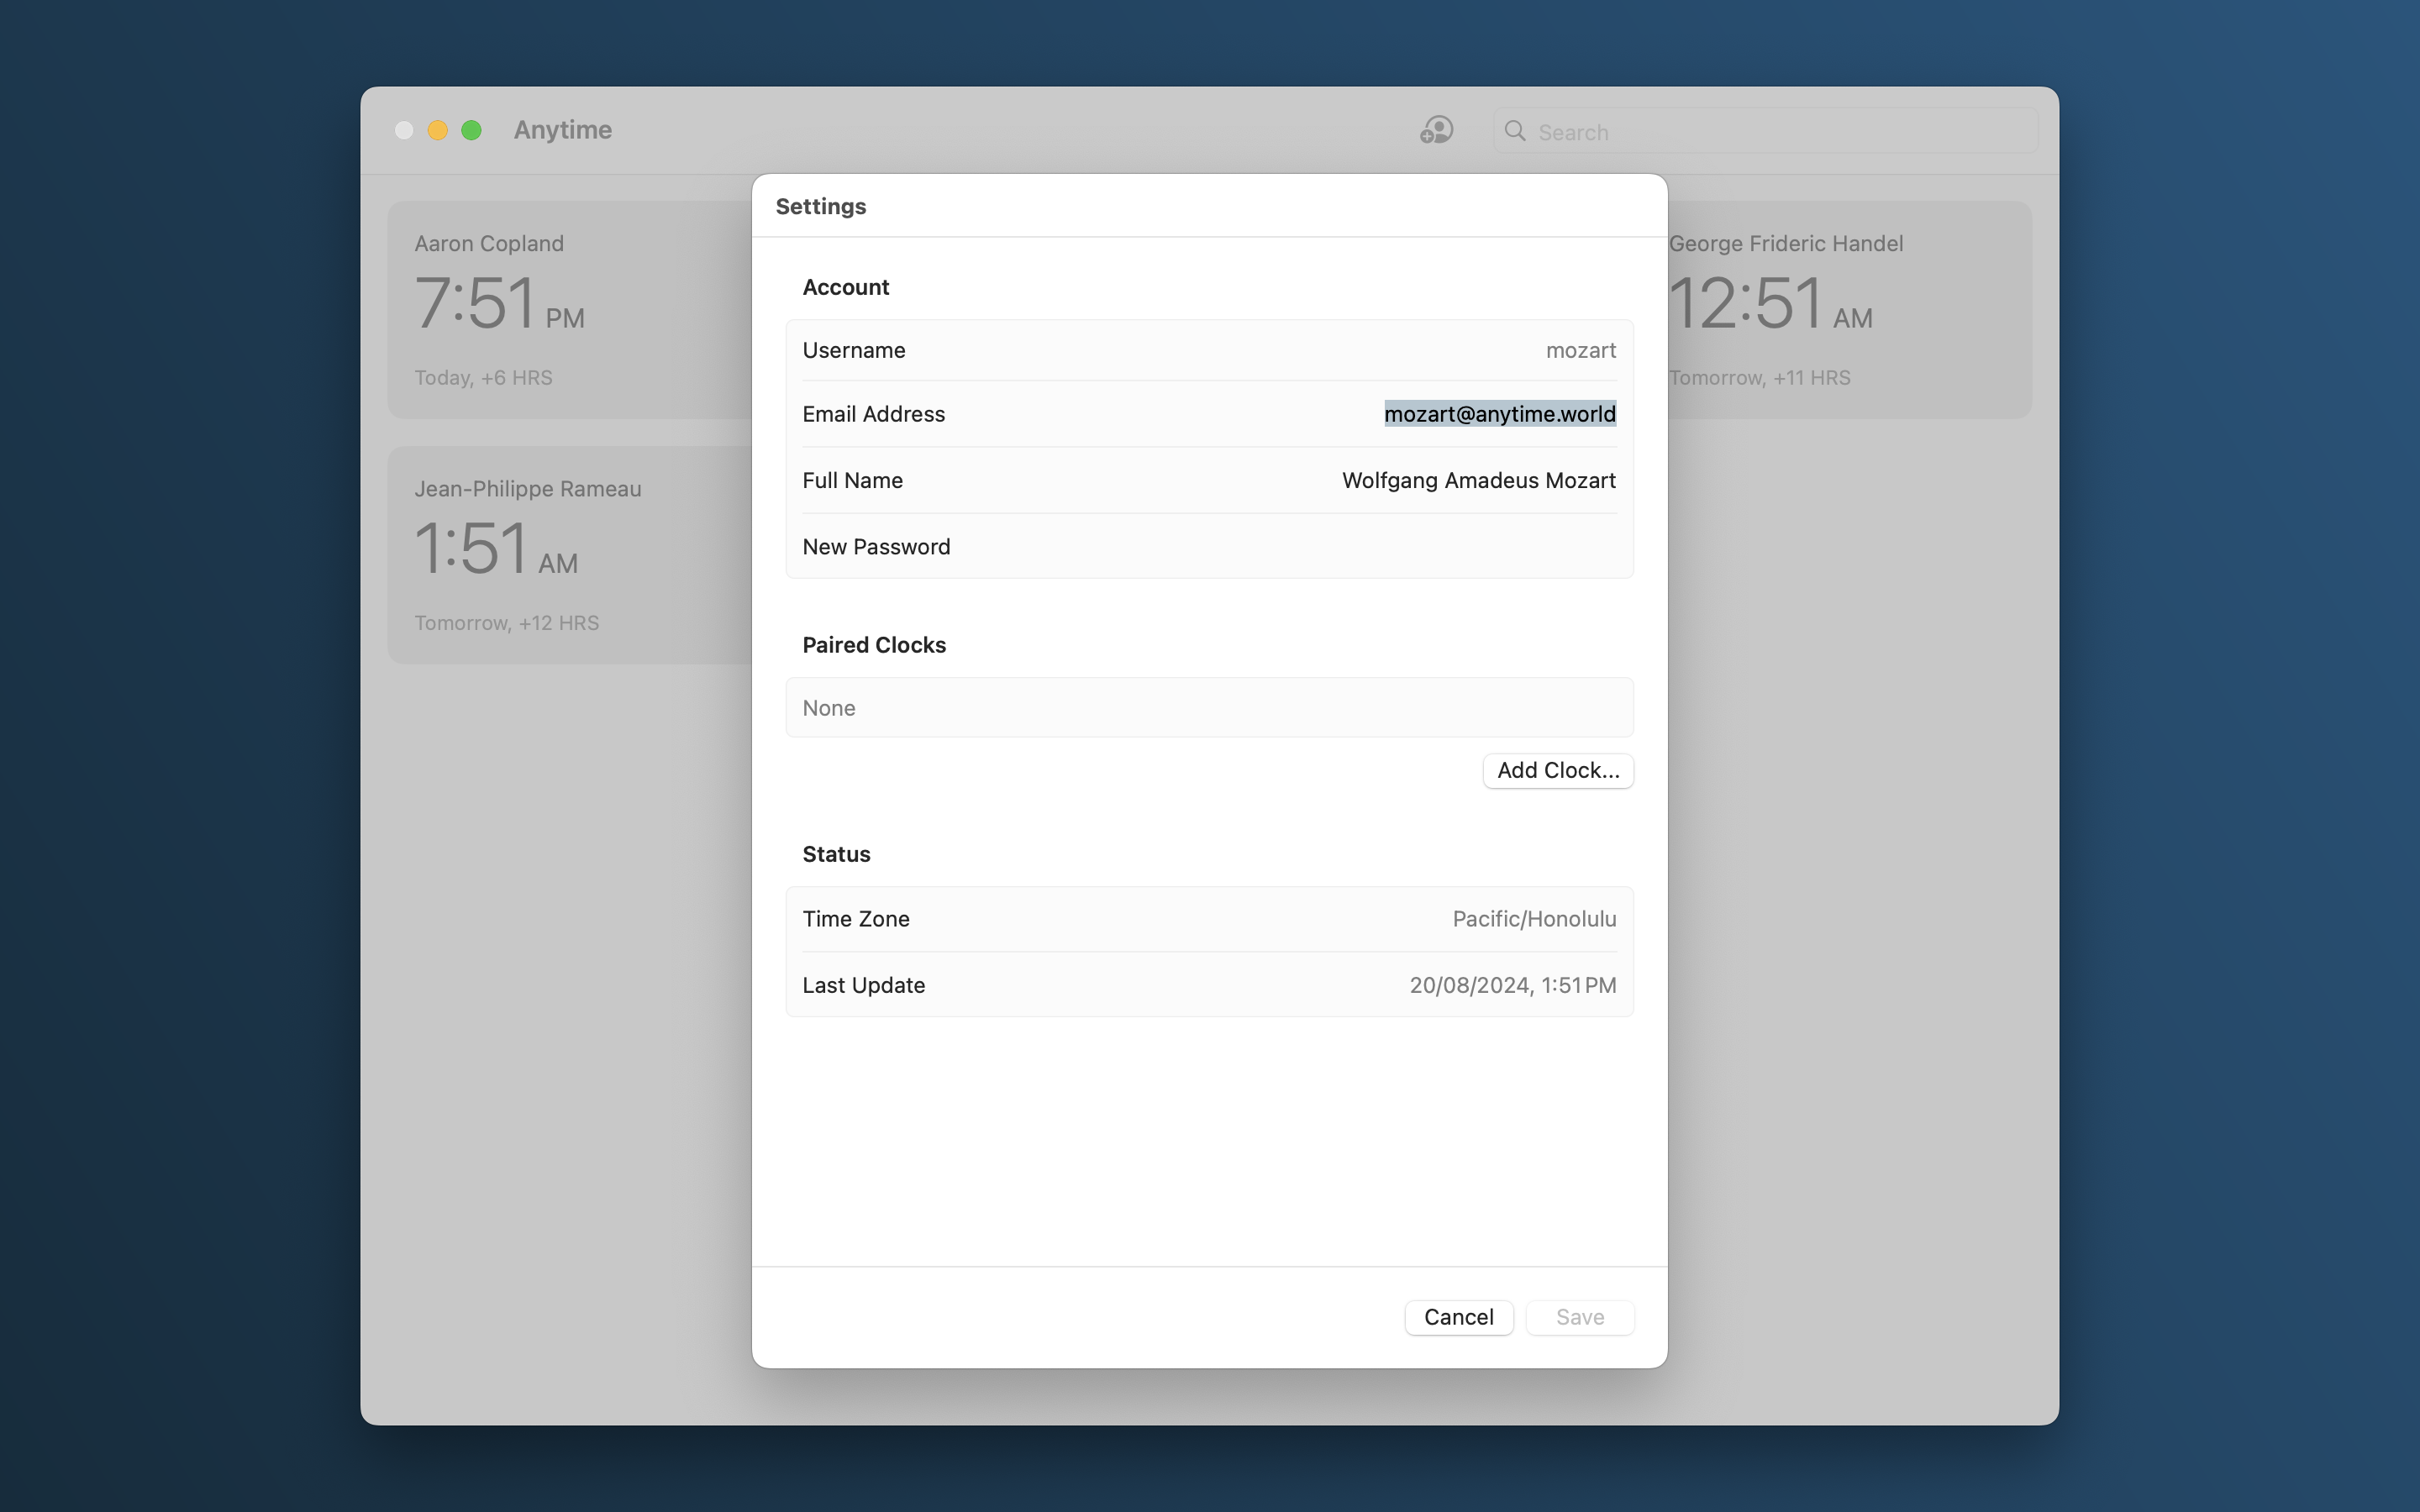This screenshot has height=1512, width=2420.
Task: Focus the Search field in Anytime toolbar
Action: click(x=1765, y=131)
